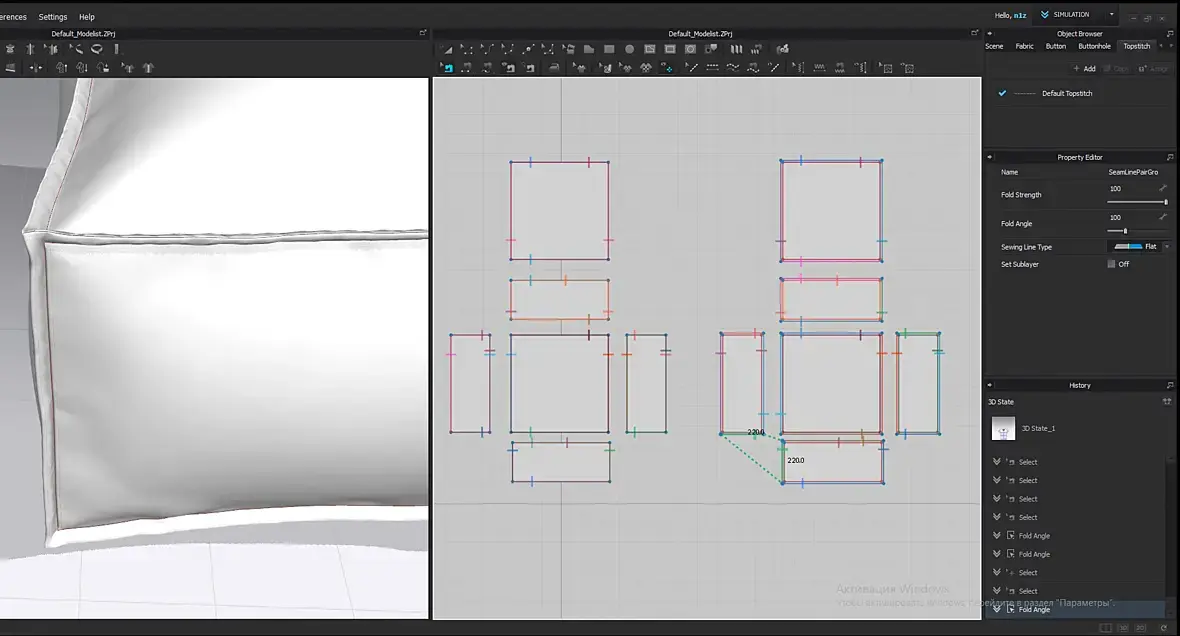Collapse the Object Browser panel arrow
Viewport: 1180px width, 636px height.
click(990, 33)
